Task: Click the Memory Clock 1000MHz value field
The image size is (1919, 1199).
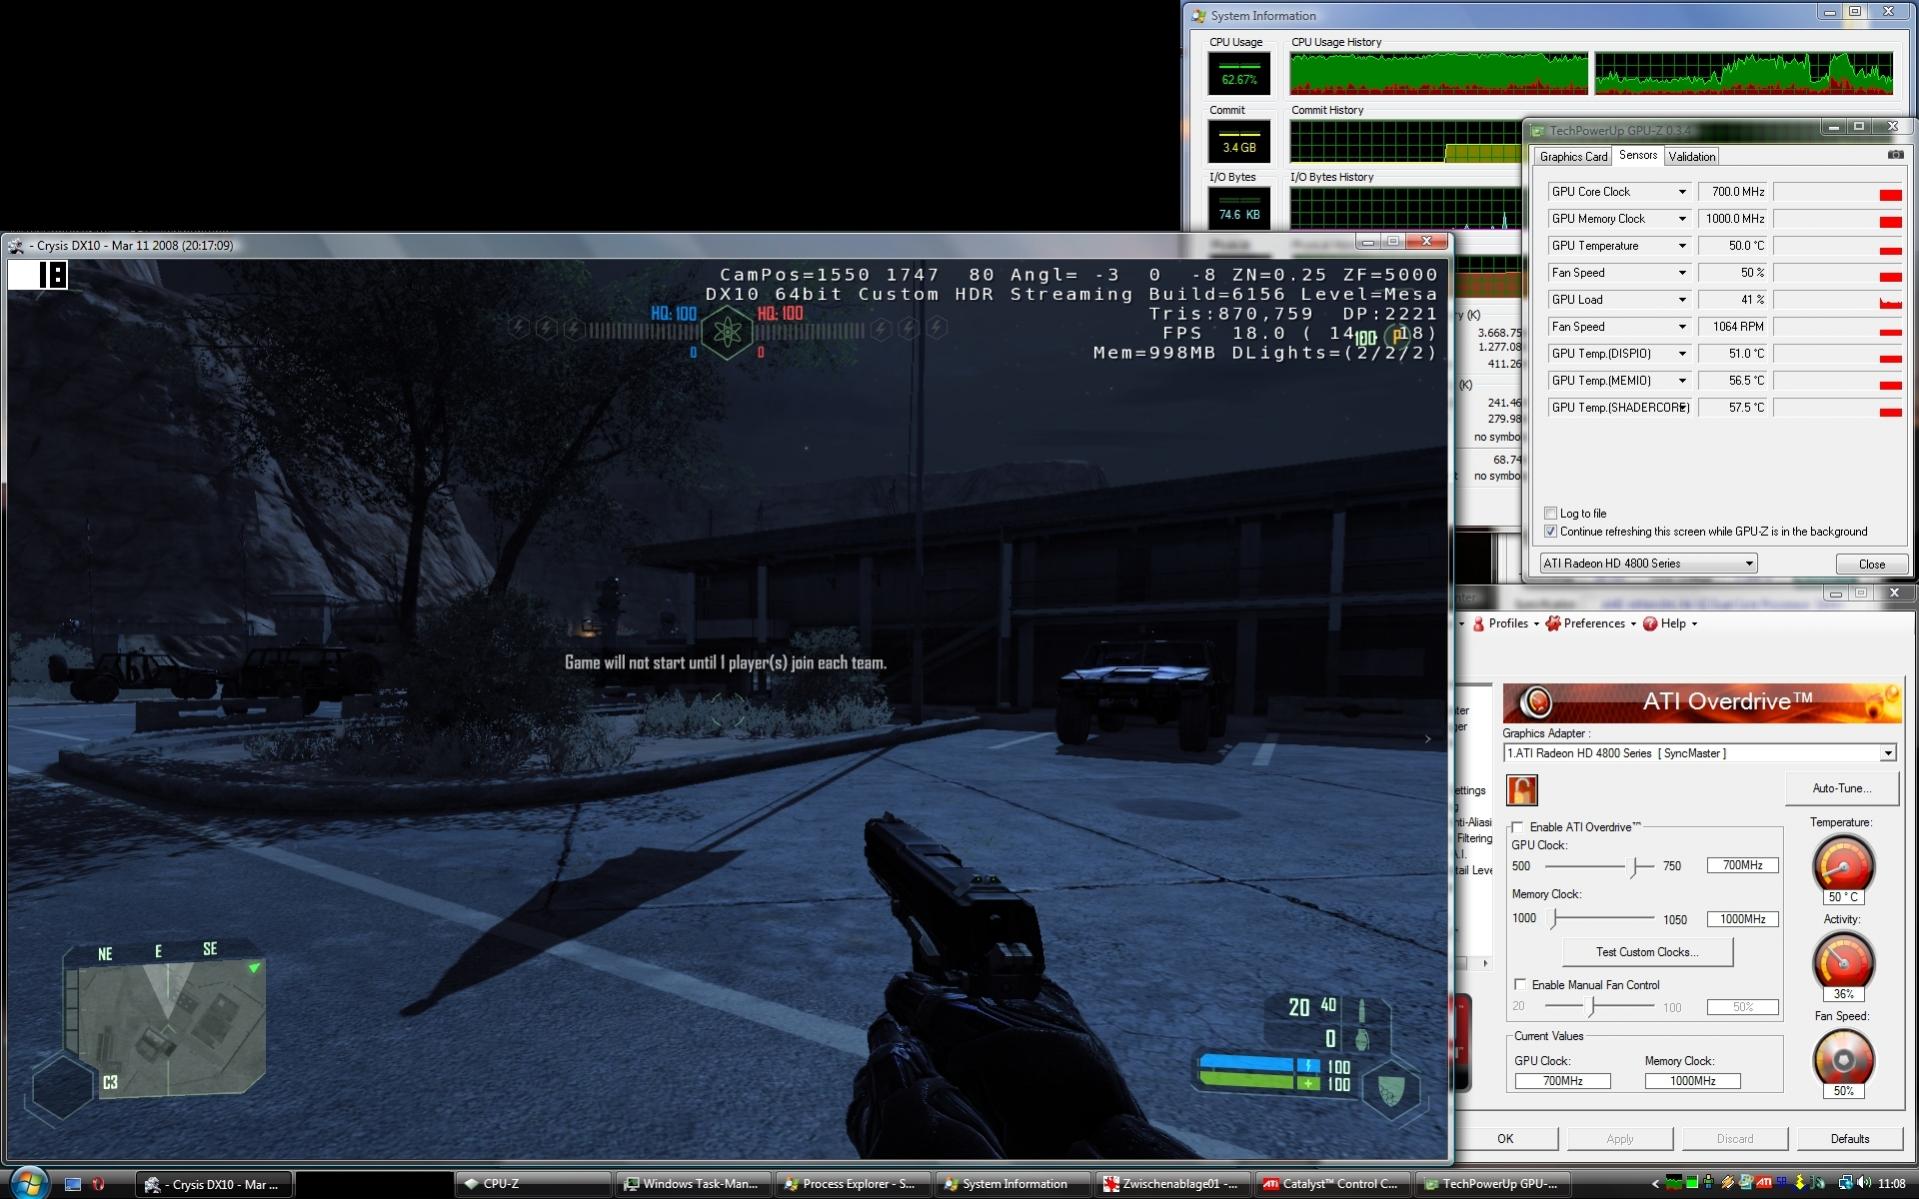Action: click(x=1742, y=919)
